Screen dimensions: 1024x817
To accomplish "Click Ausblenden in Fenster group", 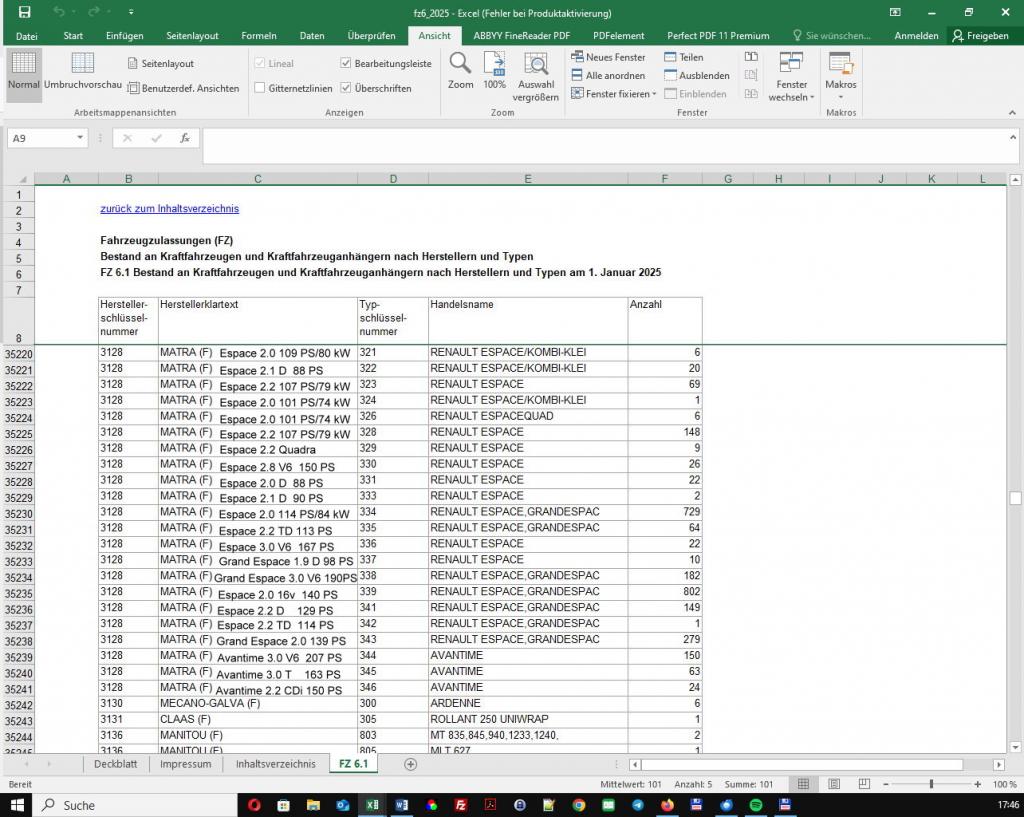I will point(697,75).
